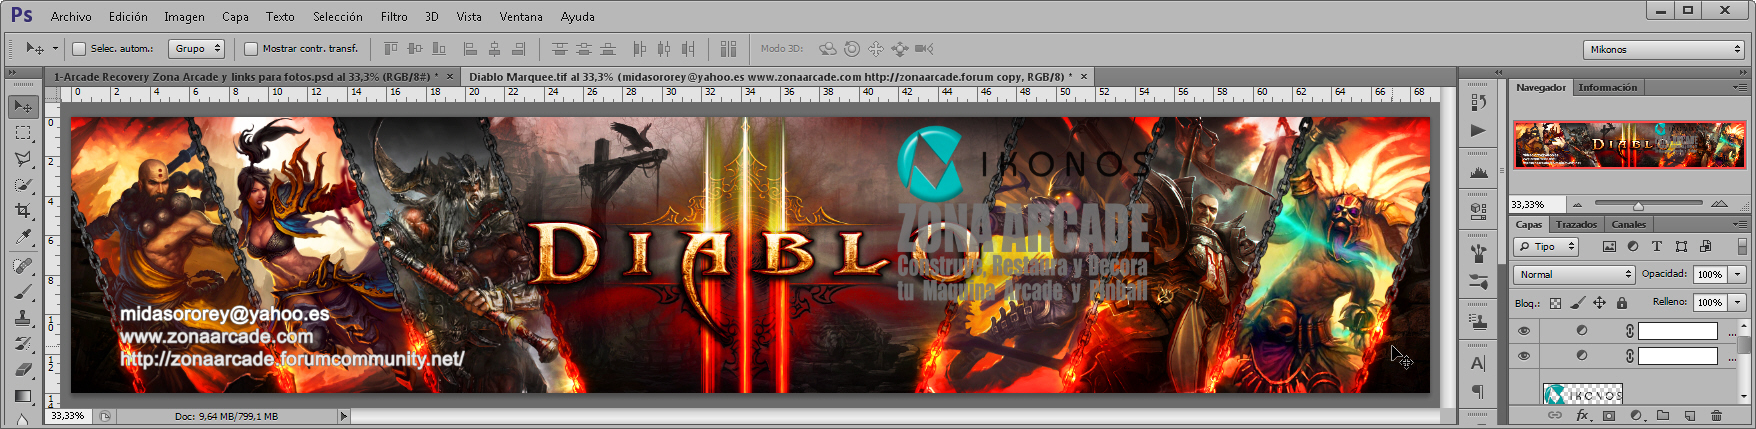Viewport: 1756px width, 429px height.
Task: Switch to the Información tab
Action: [1608, 88]
